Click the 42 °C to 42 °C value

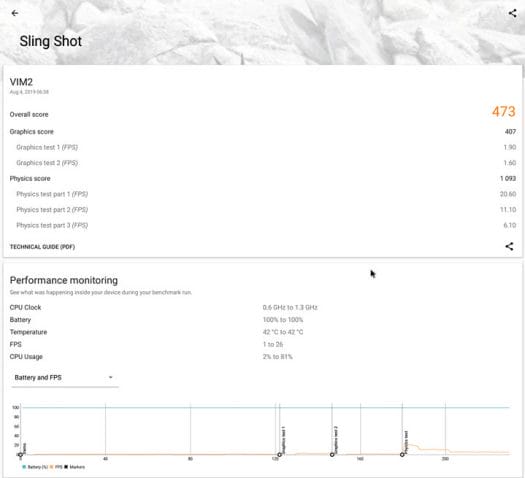coord(283,332)
